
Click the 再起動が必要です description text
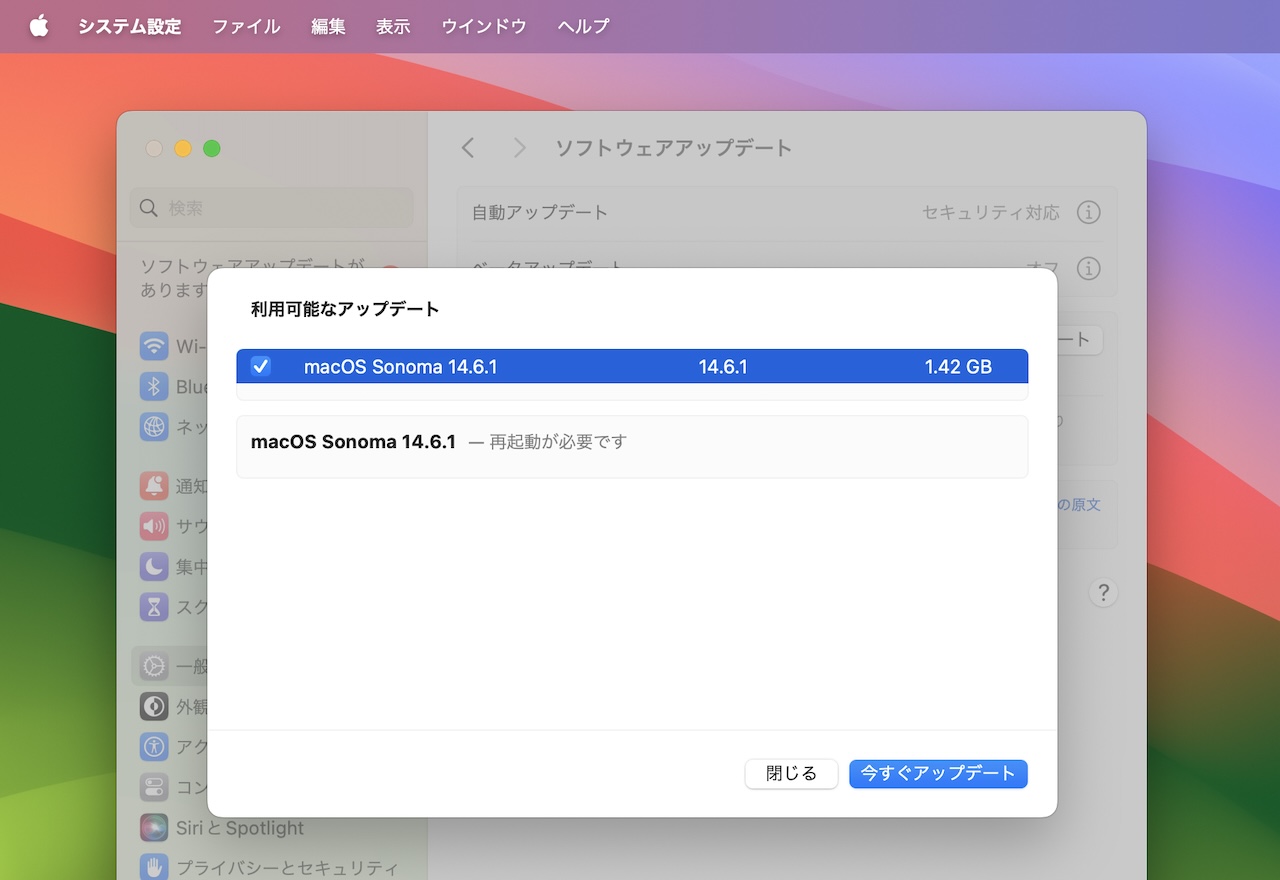tap(558, 441)
